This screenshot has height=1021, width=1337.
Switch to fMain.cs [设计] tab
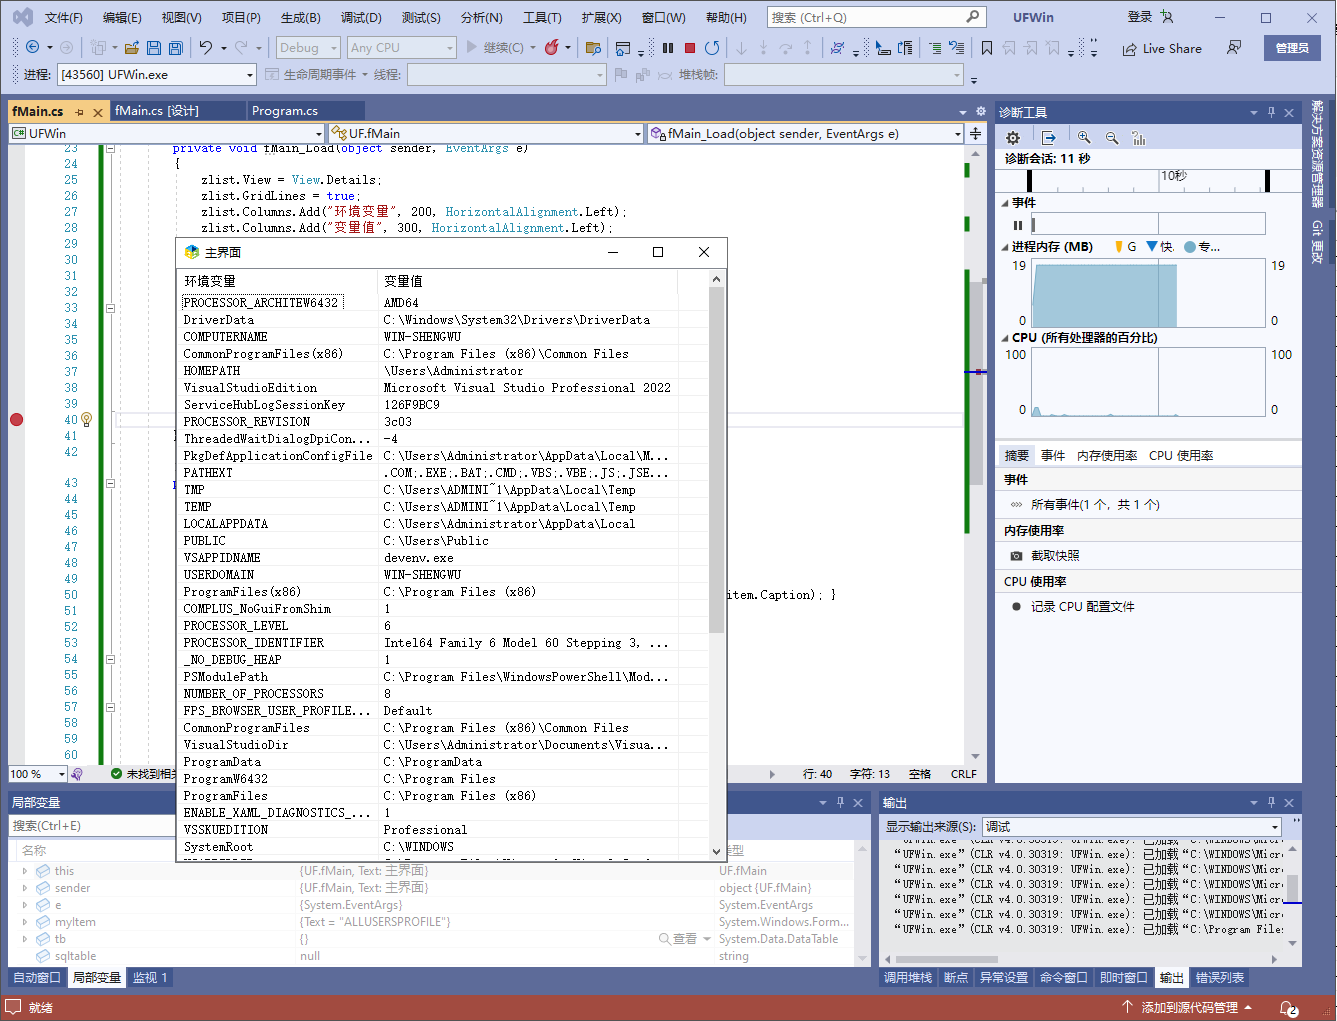(x=157, y=111)
